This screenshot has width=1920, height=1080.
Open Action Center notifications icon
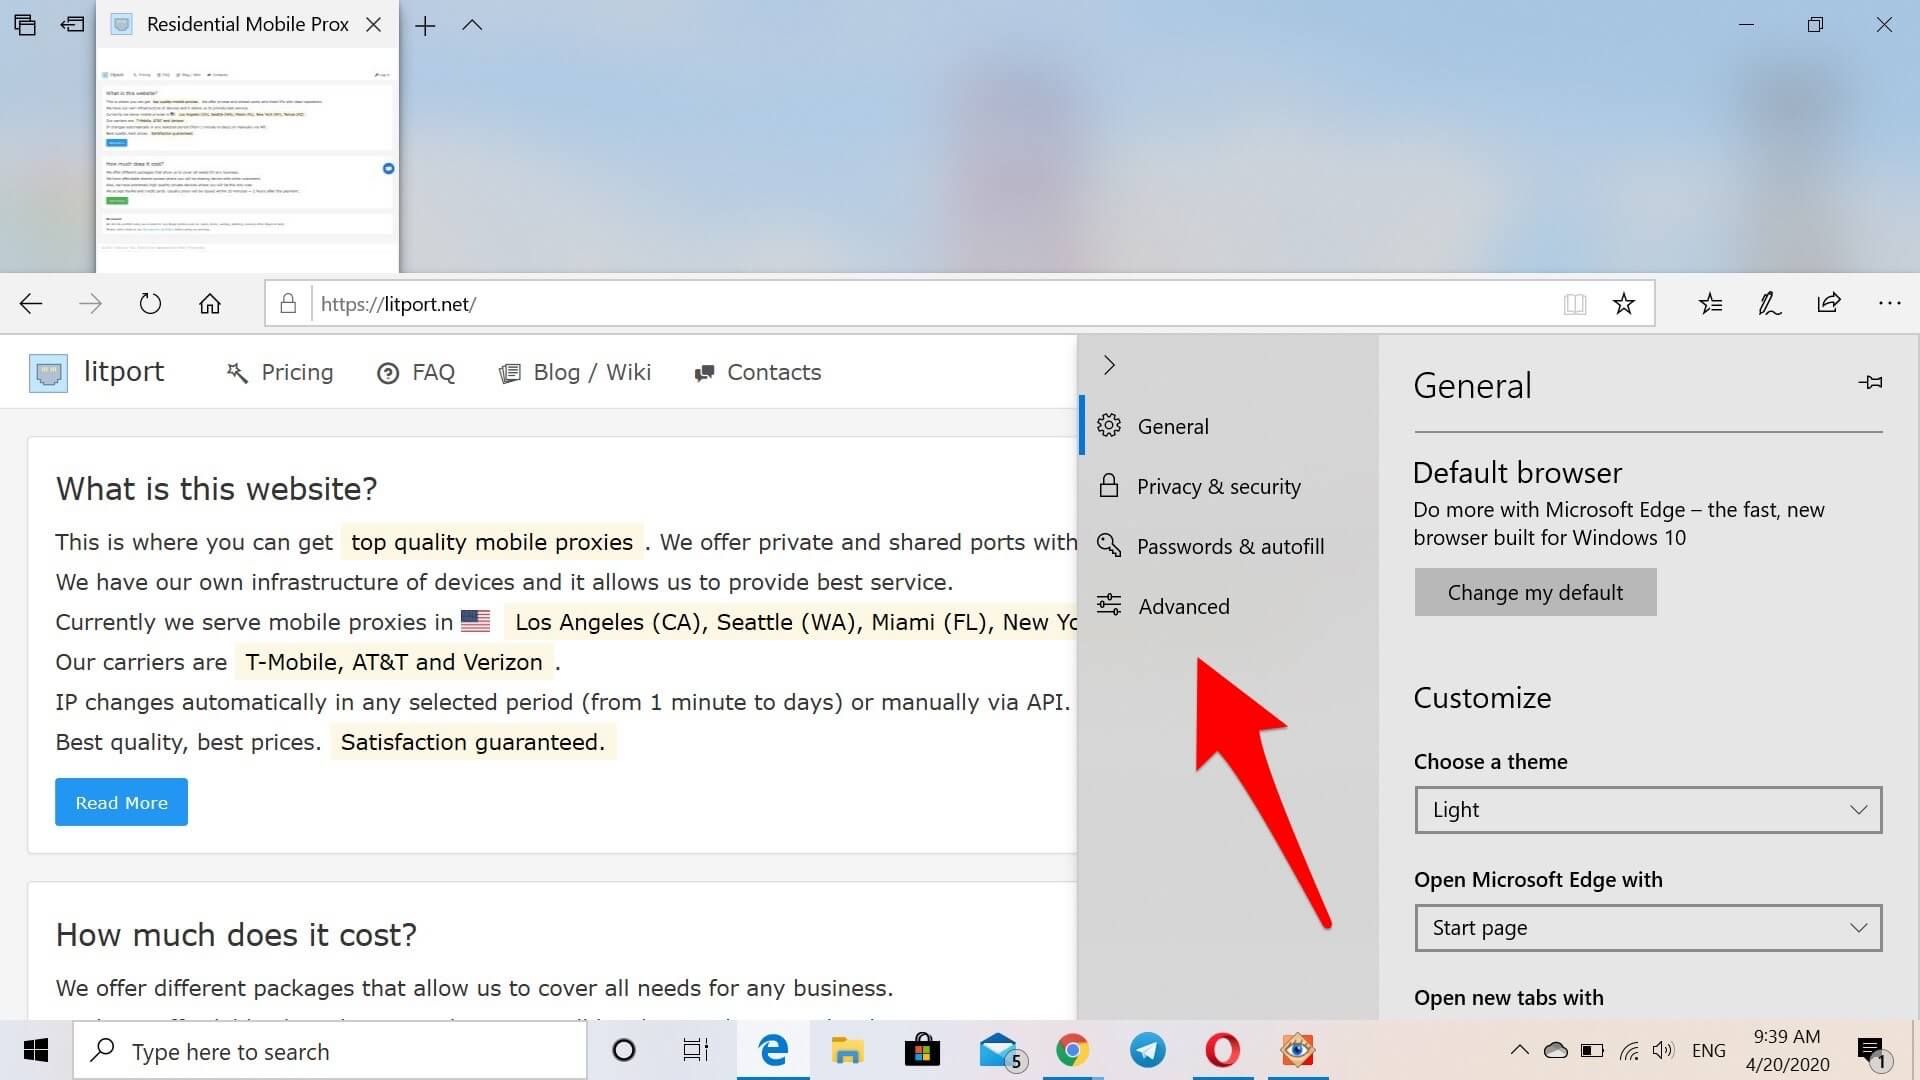[x=1872, y=1052]
